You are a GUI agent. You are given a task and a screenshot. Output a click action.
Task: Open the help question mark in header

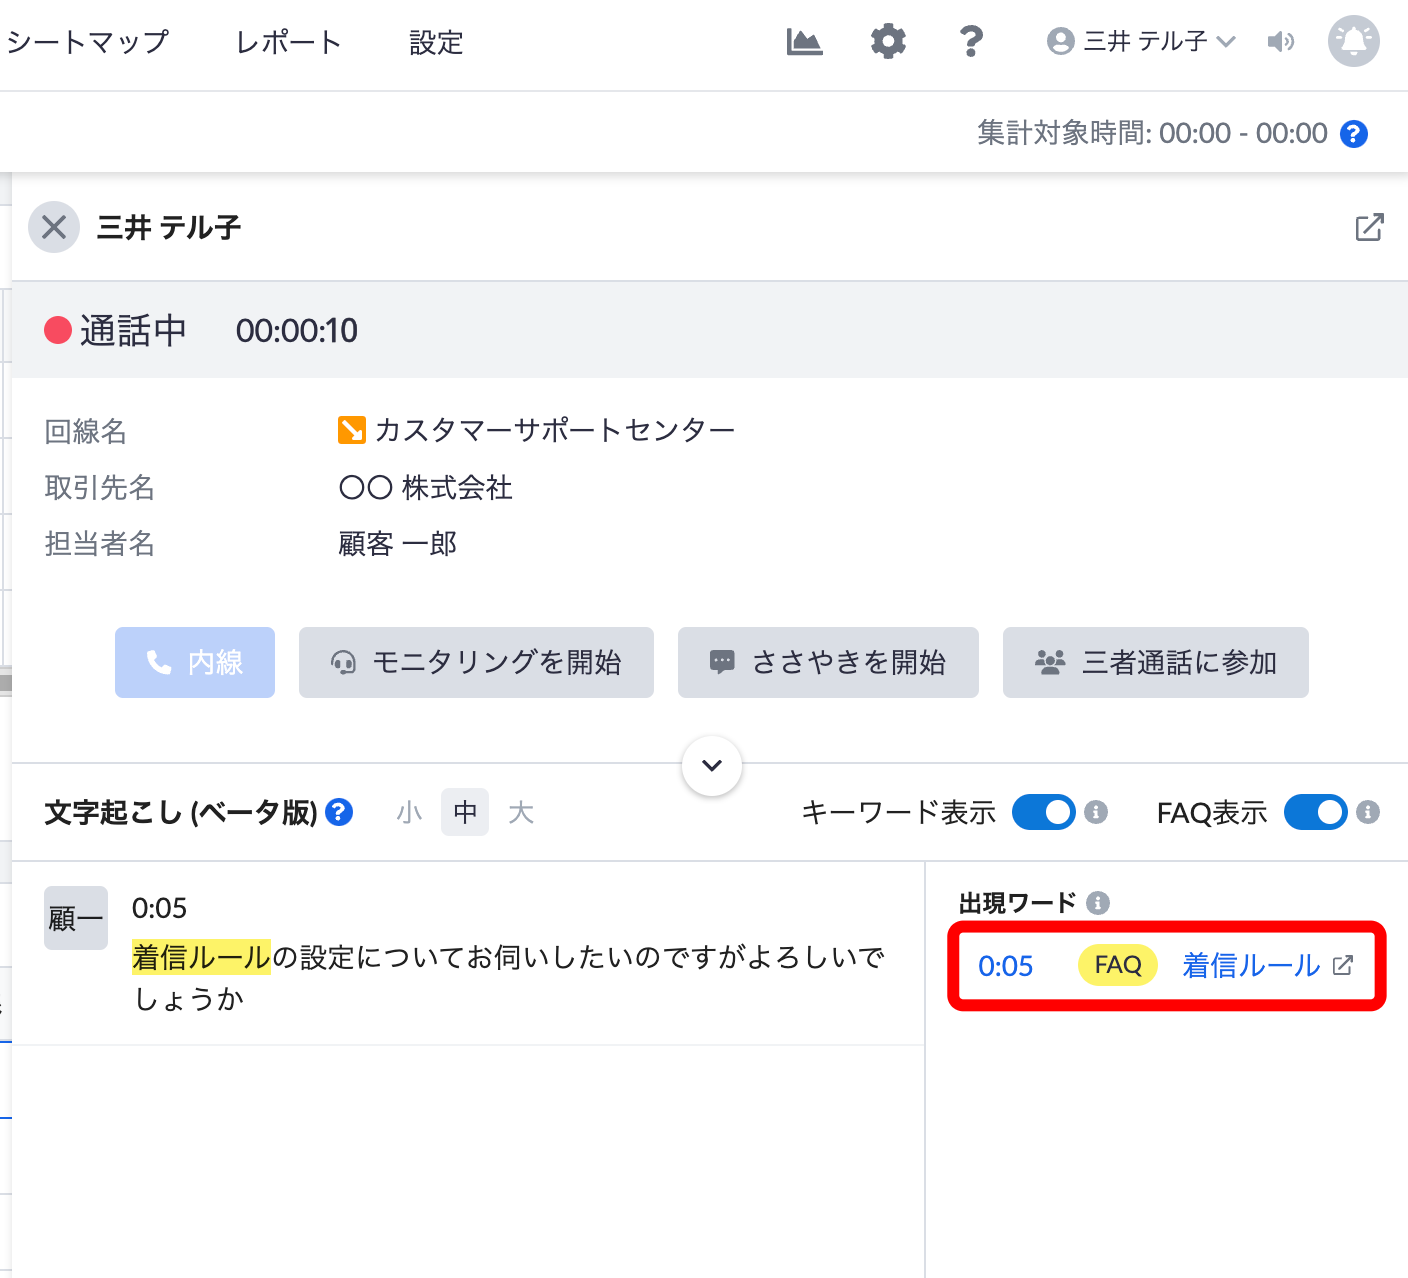tap(971, 42)
